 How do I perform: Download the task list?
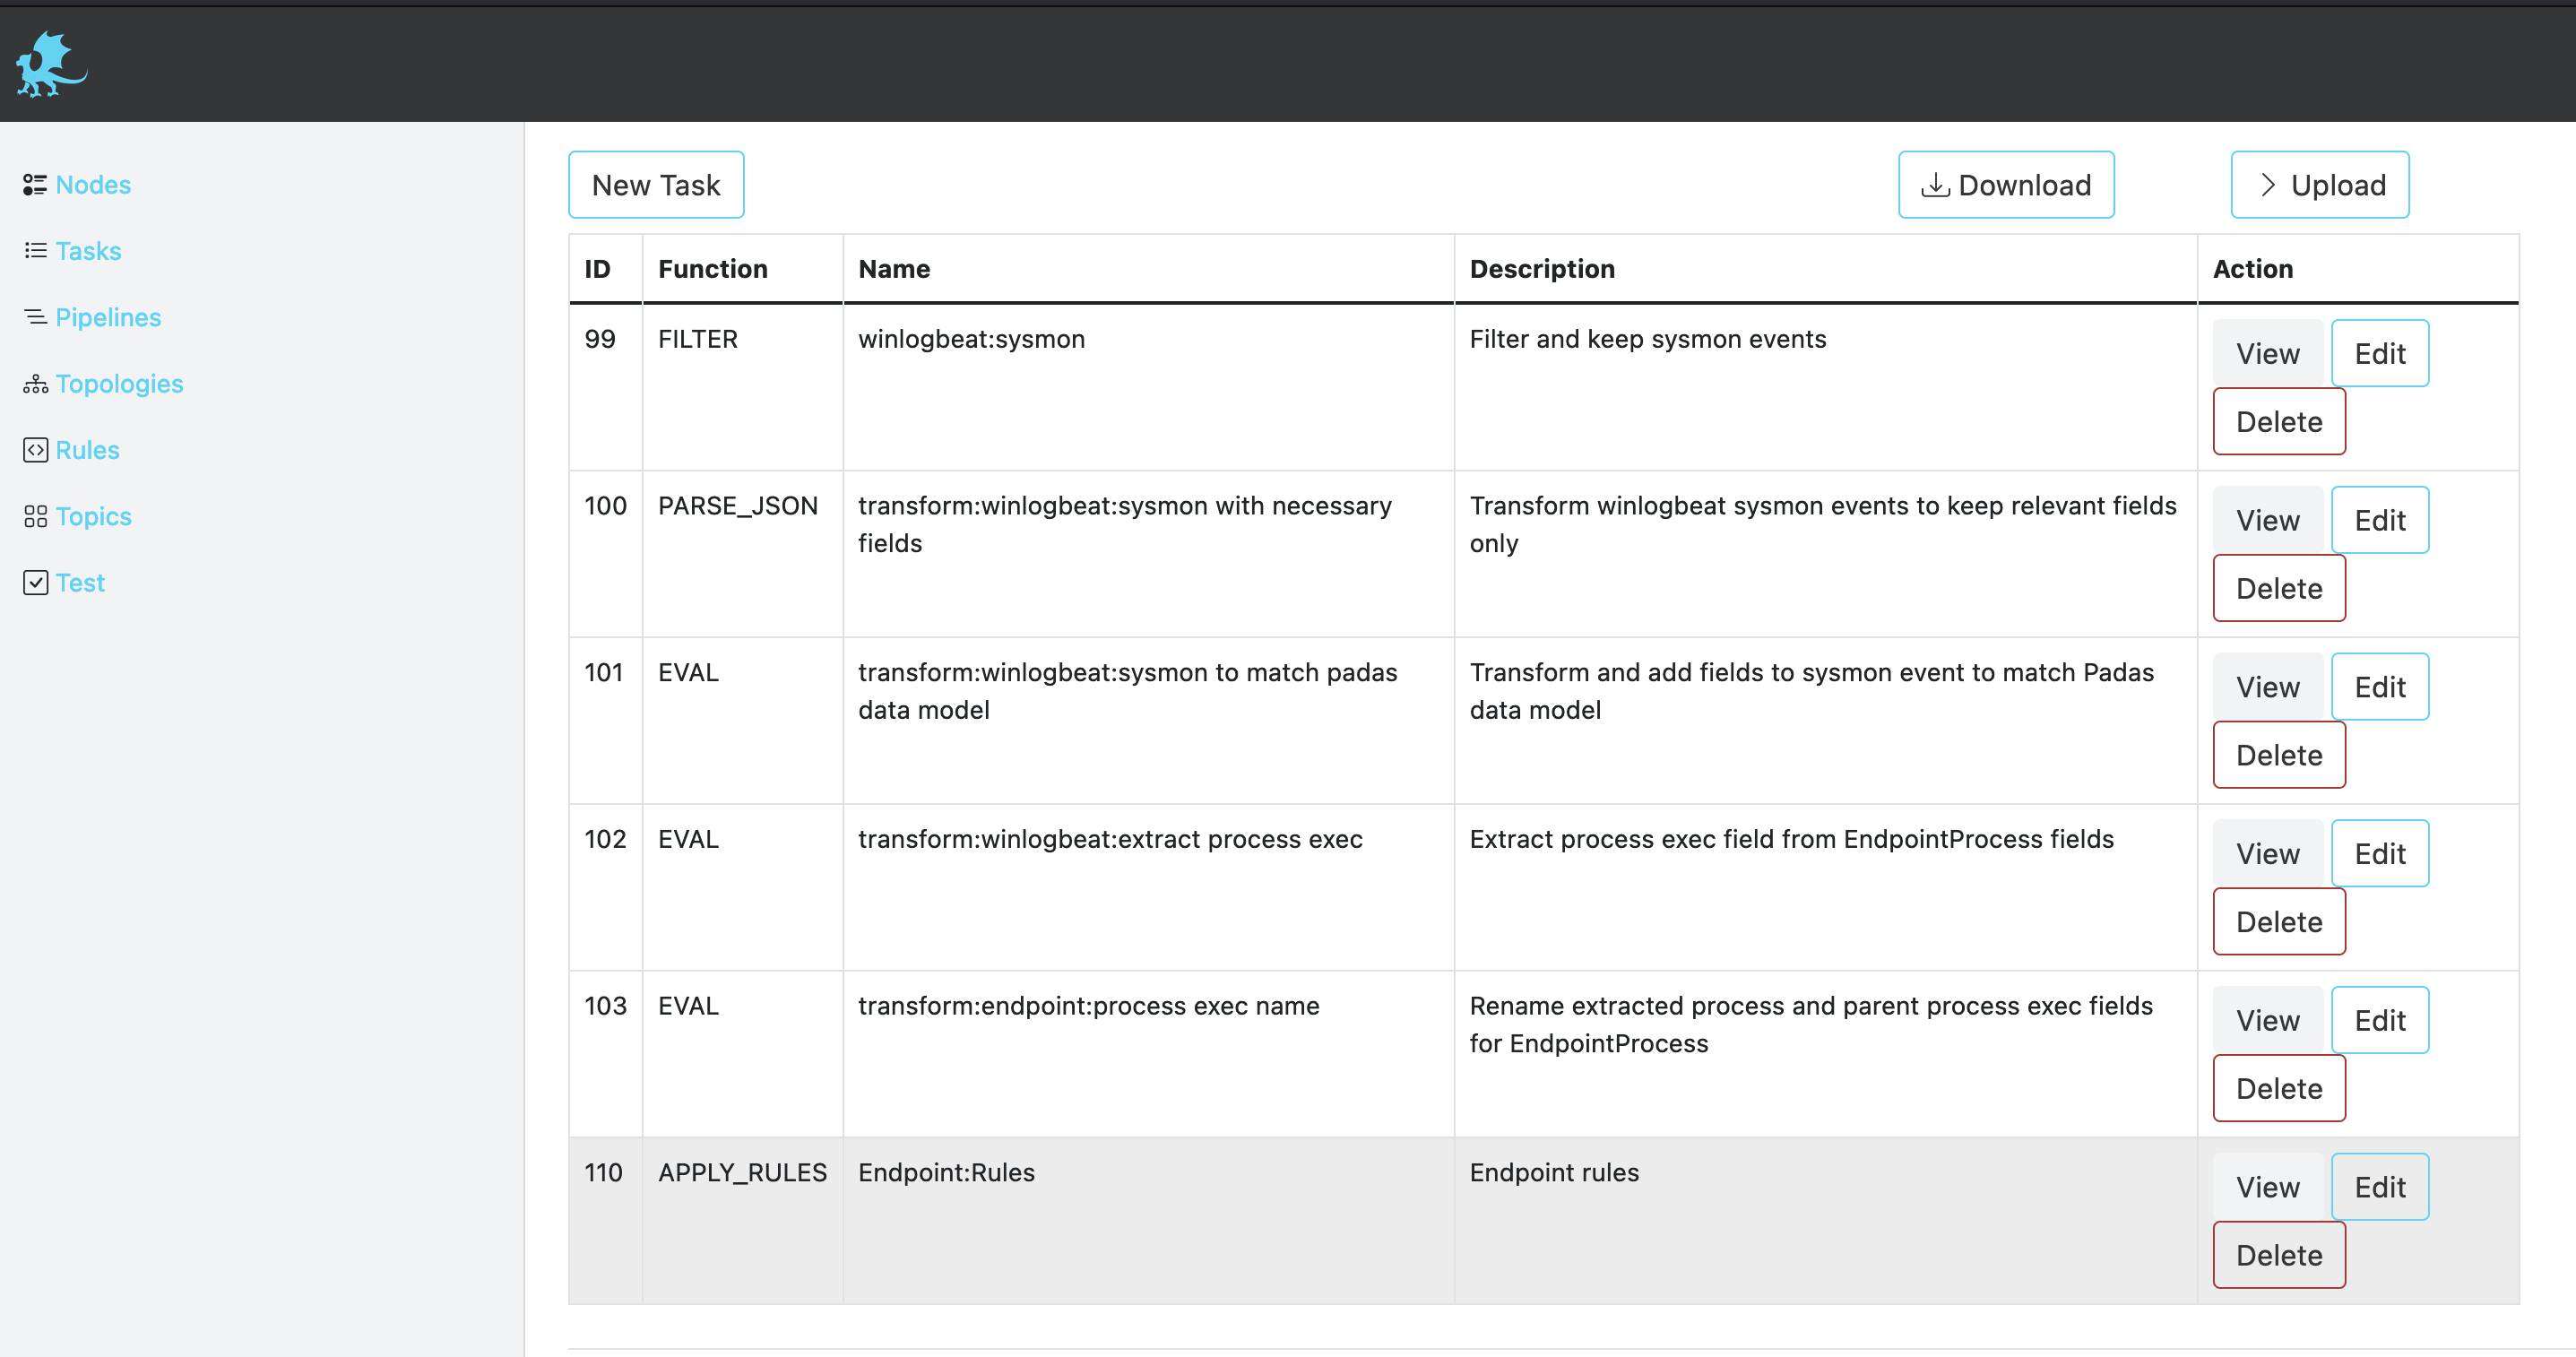point(2005,185)
